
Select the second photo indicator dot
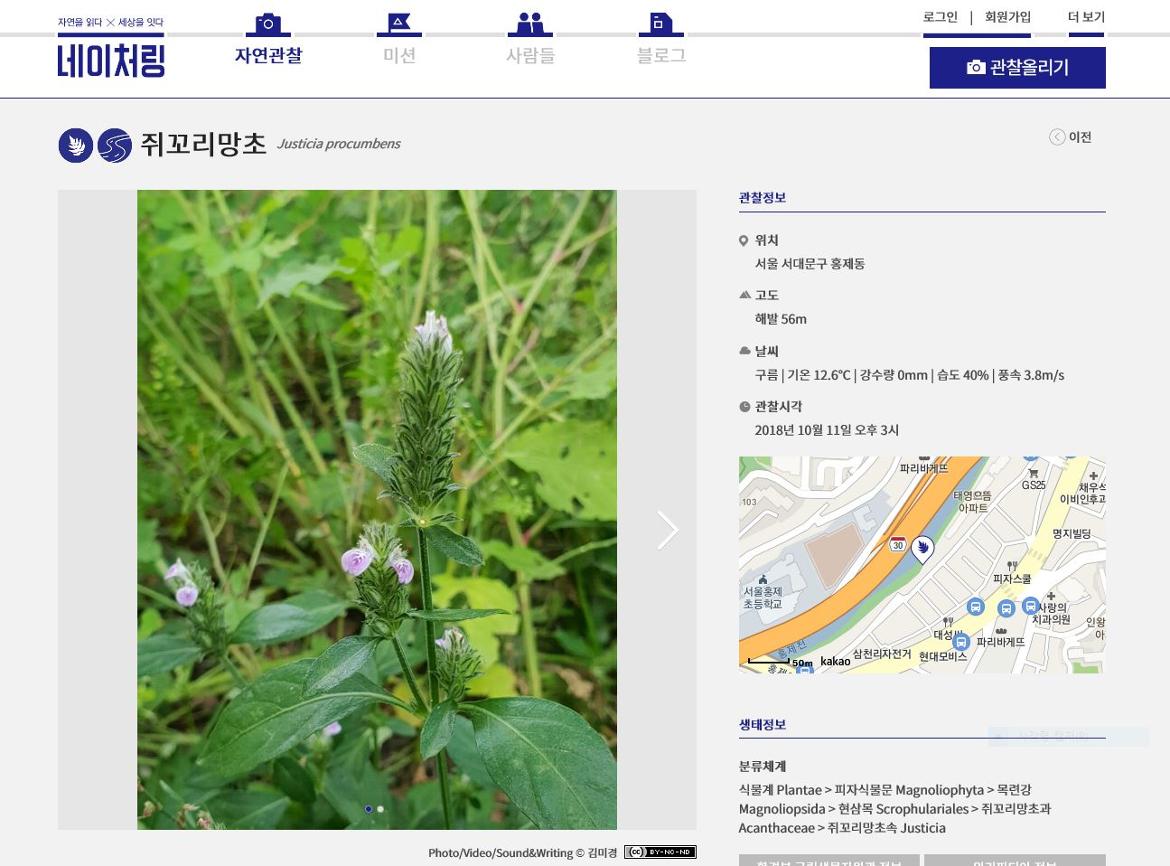380,809
